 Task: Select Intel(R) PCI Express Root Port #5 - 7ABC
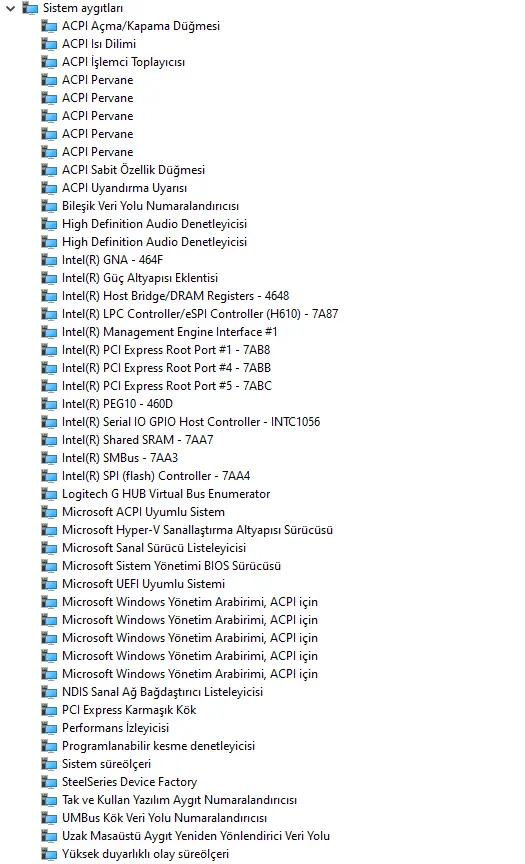(167, 386)
